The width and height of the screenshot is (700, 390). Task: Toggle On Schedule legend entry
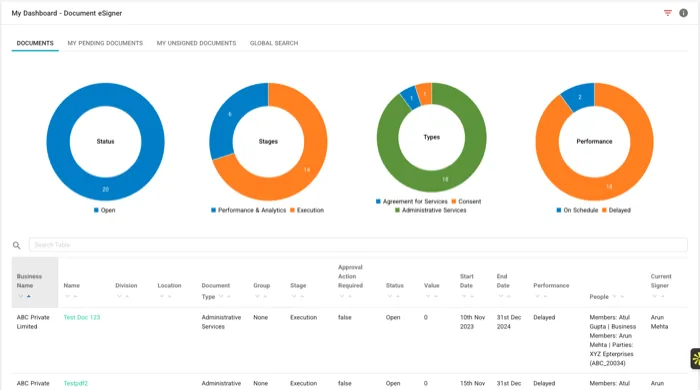tap(577, 210)
